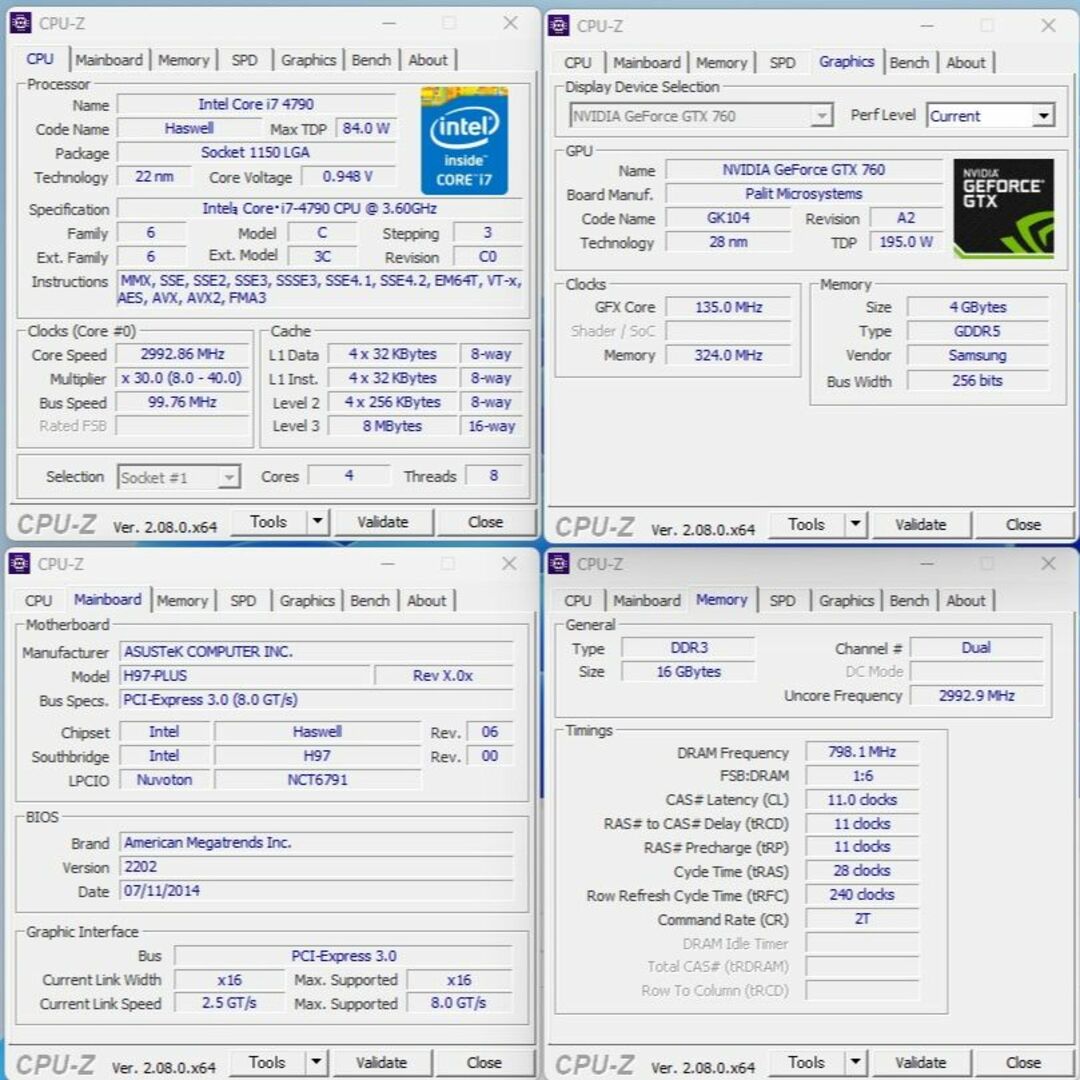Expand the Socket #1 selection dropdown
The image size is (1080, 1080).
pos(229,477)
